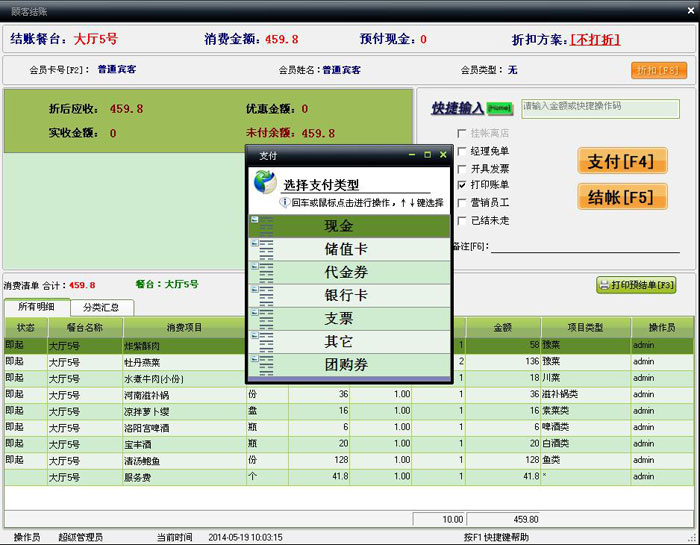Screen dimensions: 700x545
Task: Enable the 经理免单 checkbox
Action: click(x=462, y=151)
